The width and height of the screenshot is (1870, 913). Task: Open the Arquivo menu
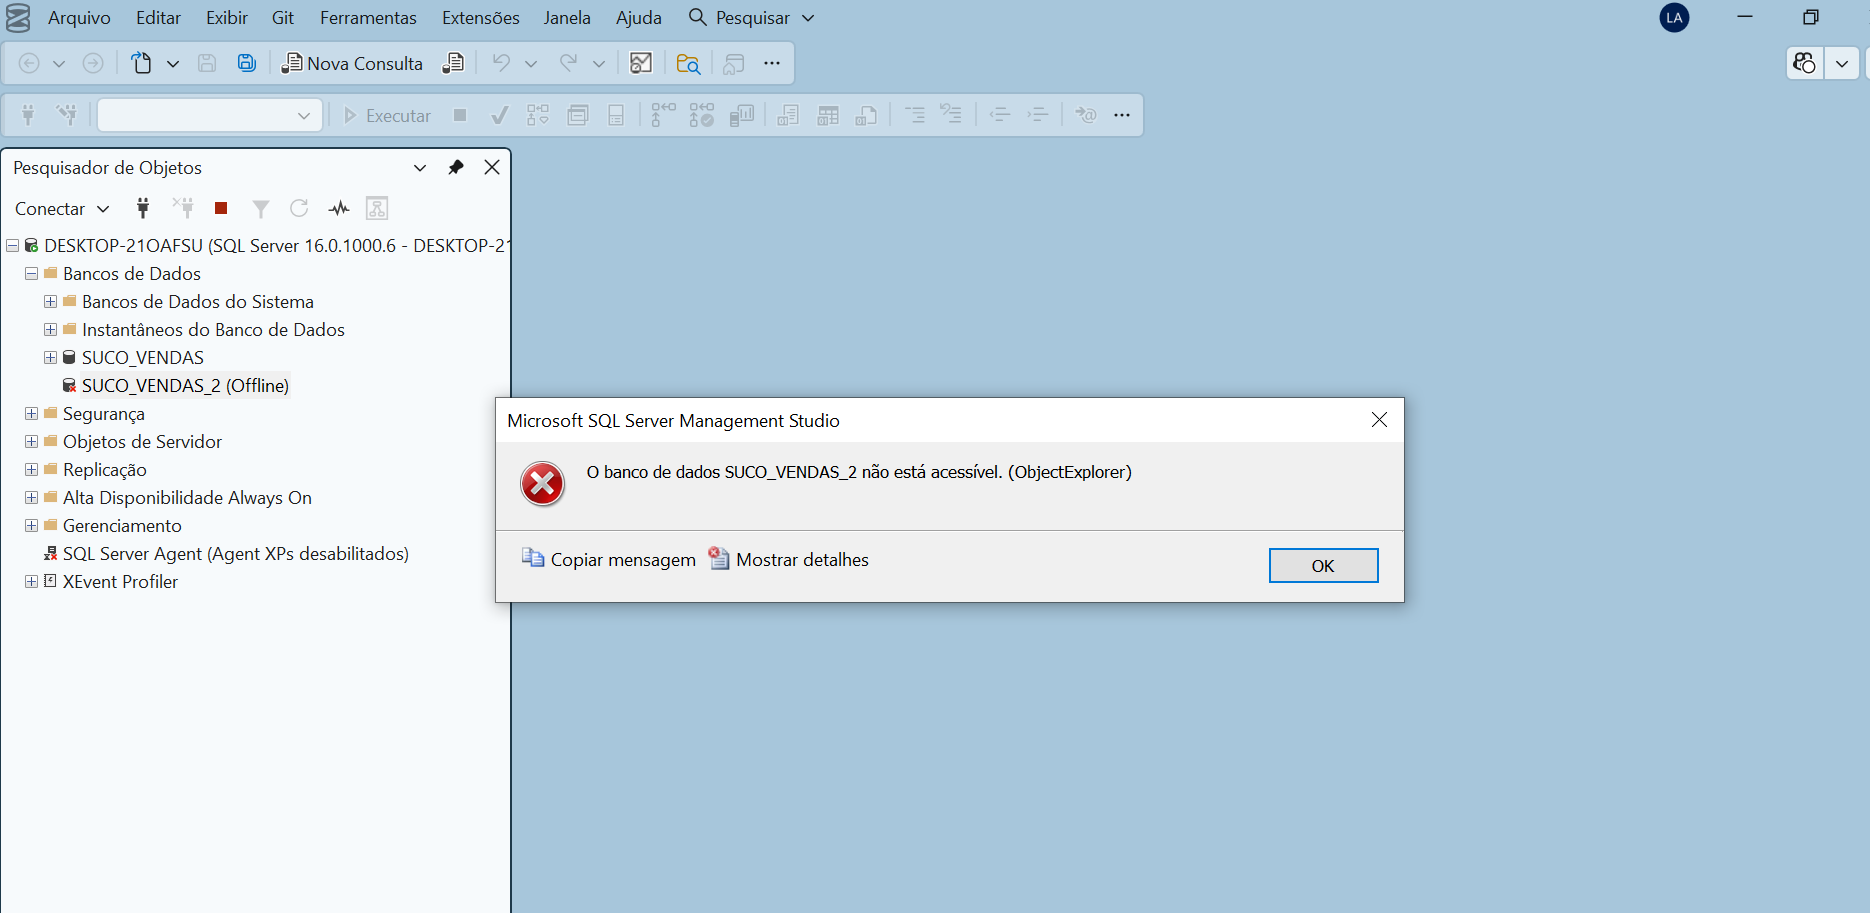tap(79, 18)
